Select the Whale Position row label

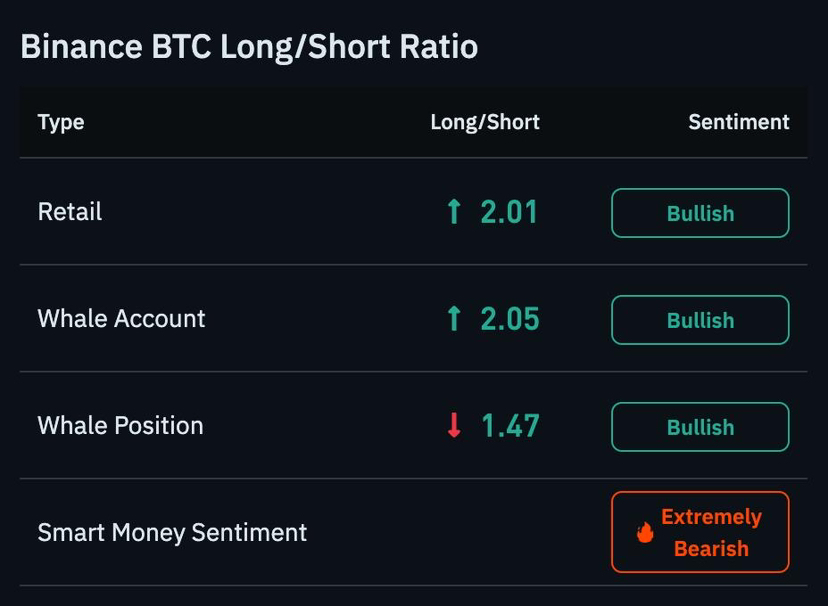[120, 425]
